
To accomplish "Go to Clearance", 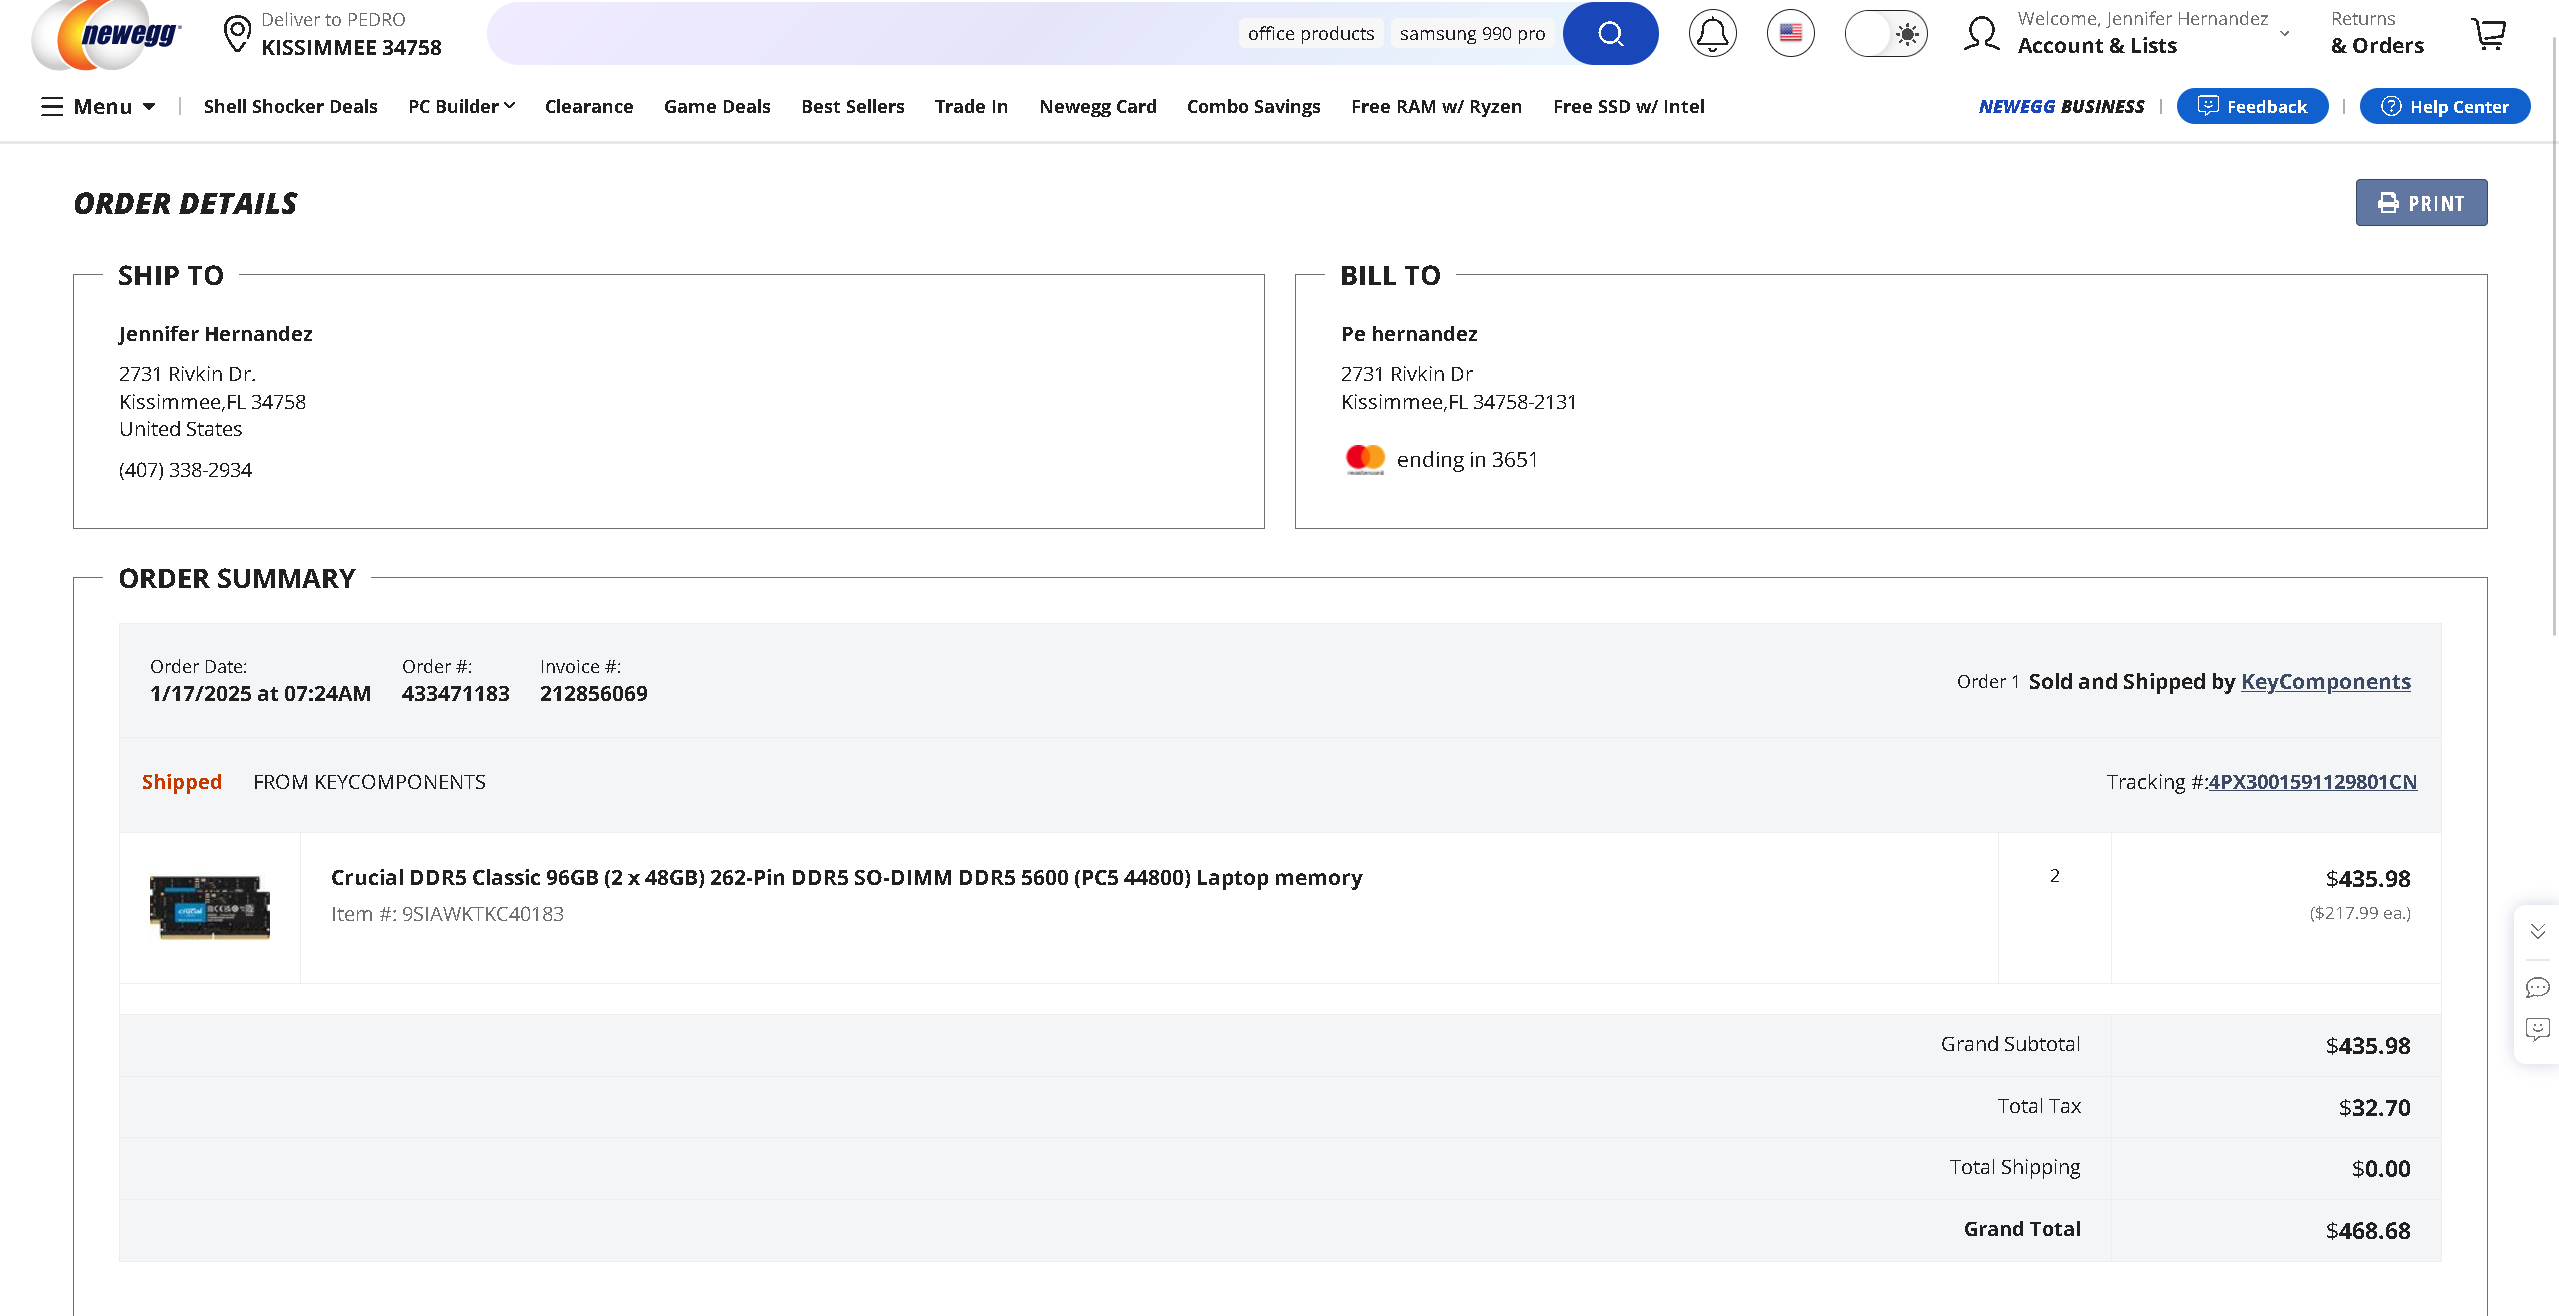I will click(589, 106).
